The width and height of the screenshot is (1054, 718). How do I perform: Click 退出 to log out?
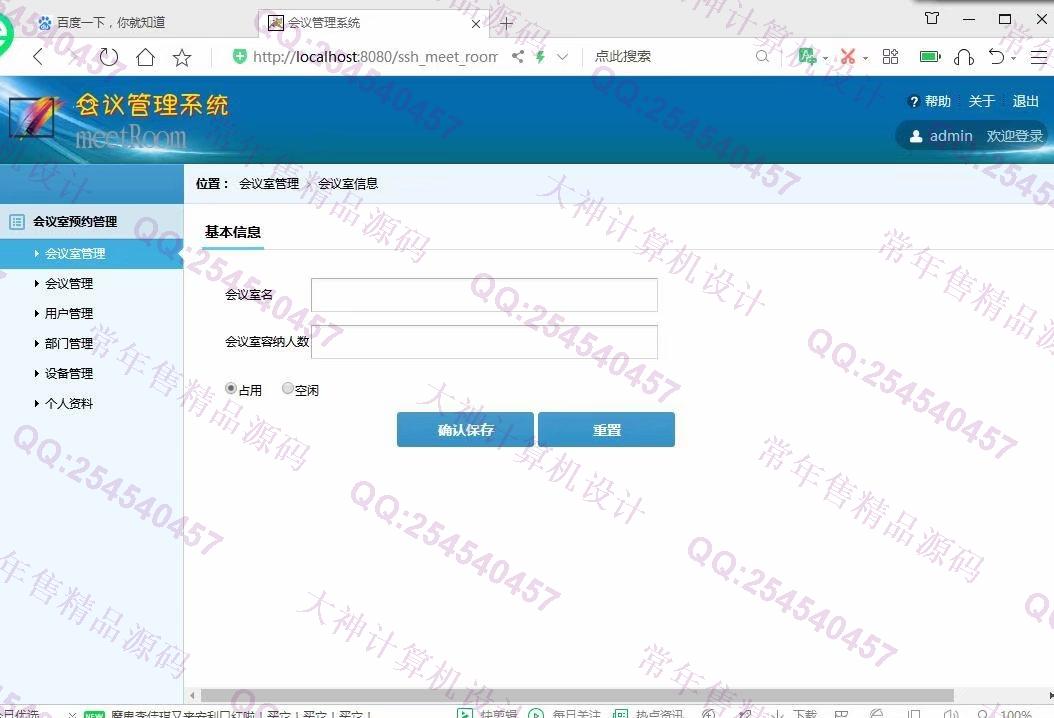point(1026,102)
